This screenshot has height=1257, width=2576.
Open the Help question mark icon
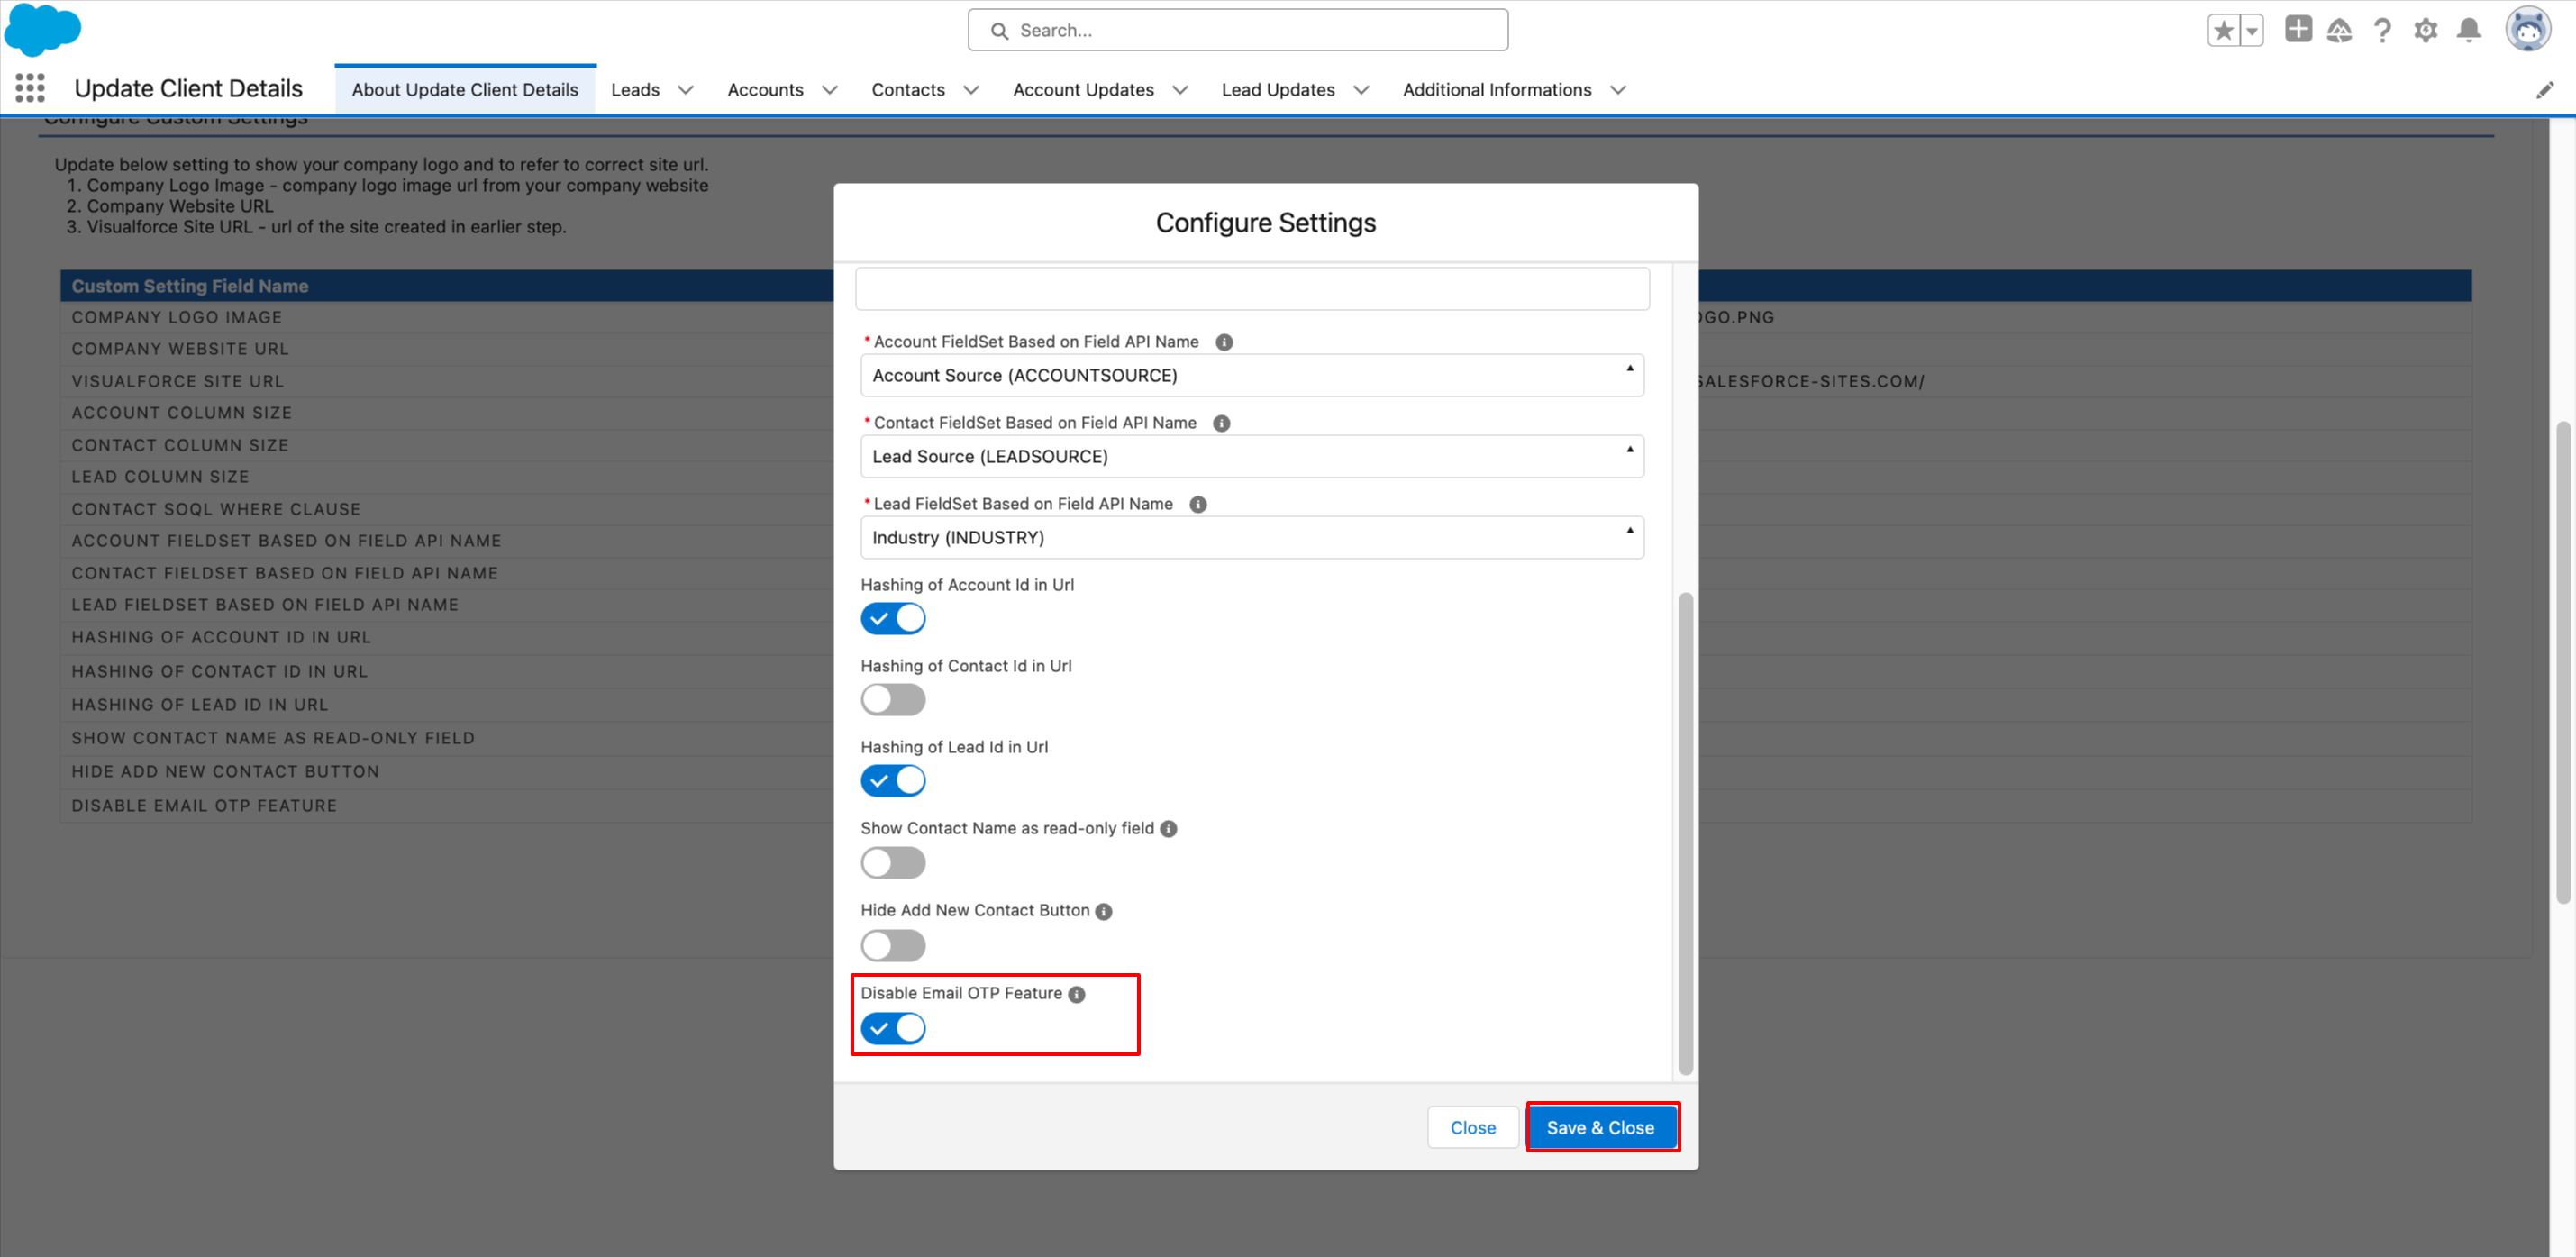pyautogui.click(x=2382, y=31)
